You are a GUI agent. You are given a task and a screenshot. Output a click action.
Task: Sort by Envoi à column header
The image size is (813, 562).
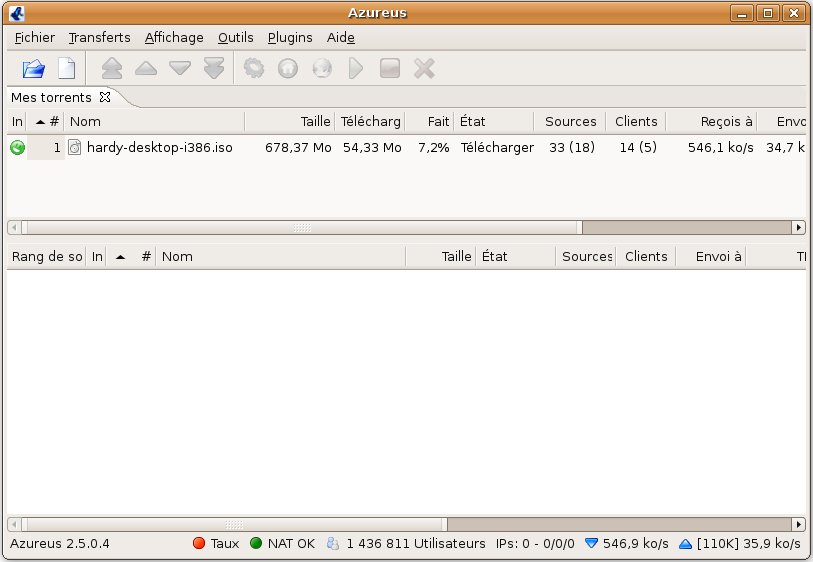pyautogui.click(x=711, y=256)
